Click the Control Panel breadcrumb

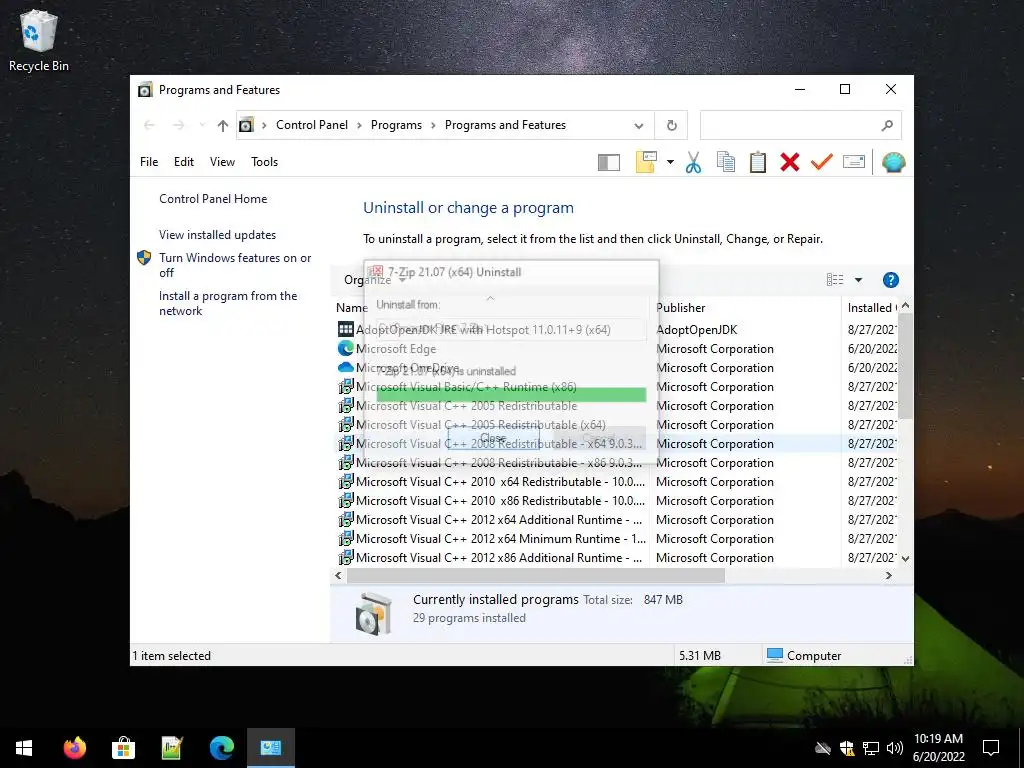[x=312, y=125]
